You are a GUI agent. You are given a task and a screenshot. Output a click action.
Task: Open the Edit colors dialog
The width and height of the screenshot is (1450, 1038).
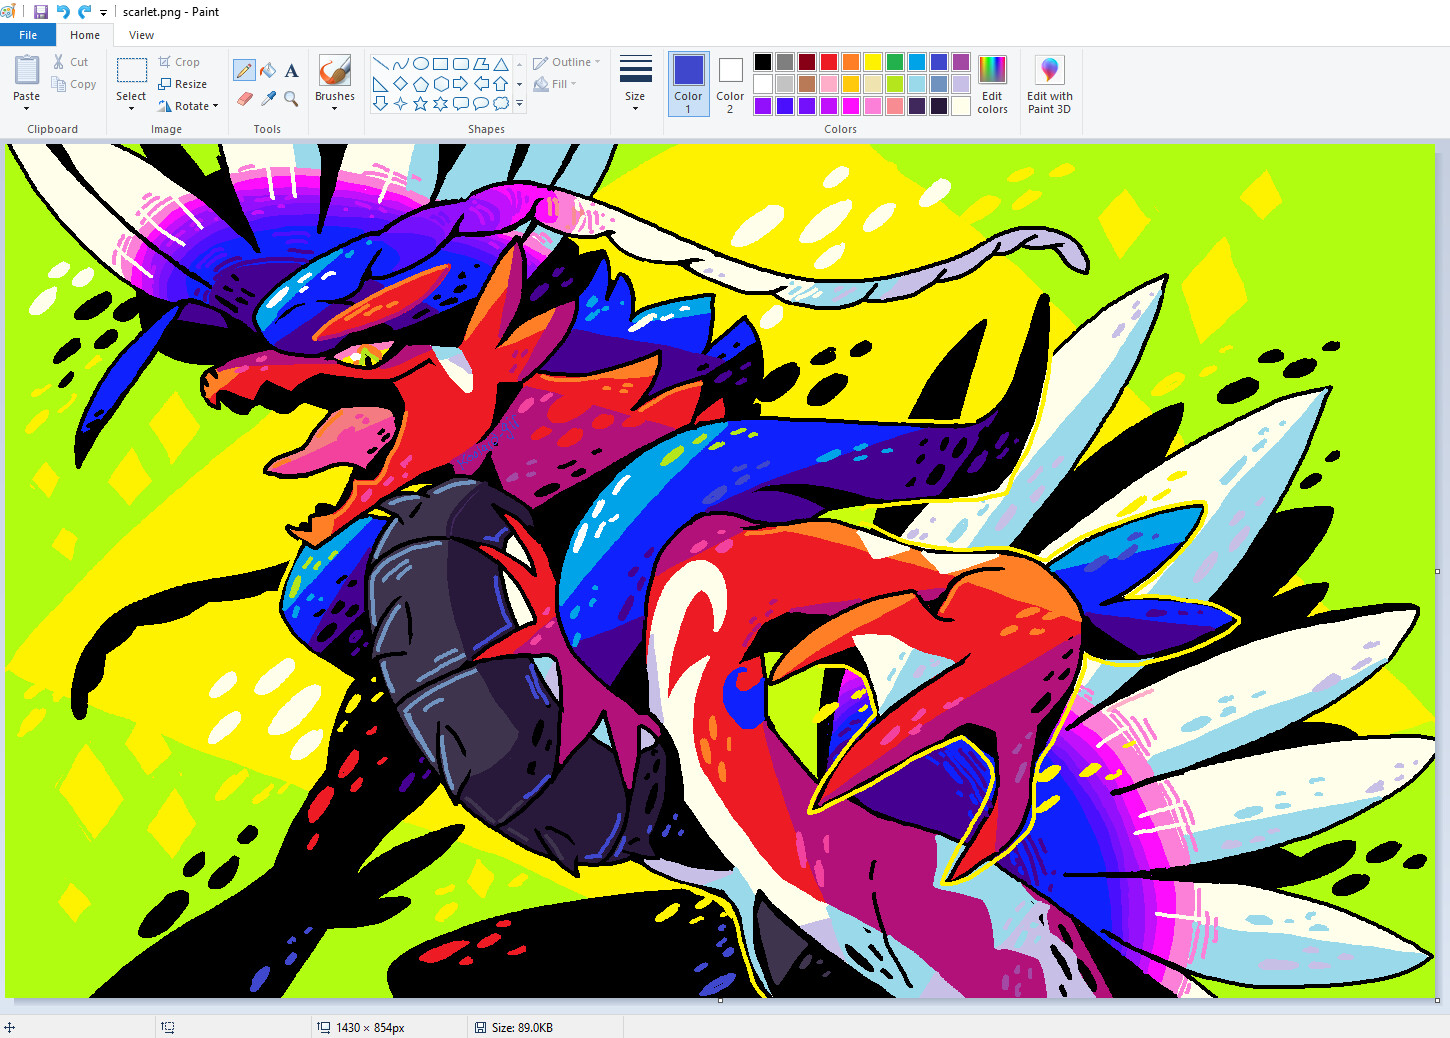pyautogui.click(x=991, y=85)
